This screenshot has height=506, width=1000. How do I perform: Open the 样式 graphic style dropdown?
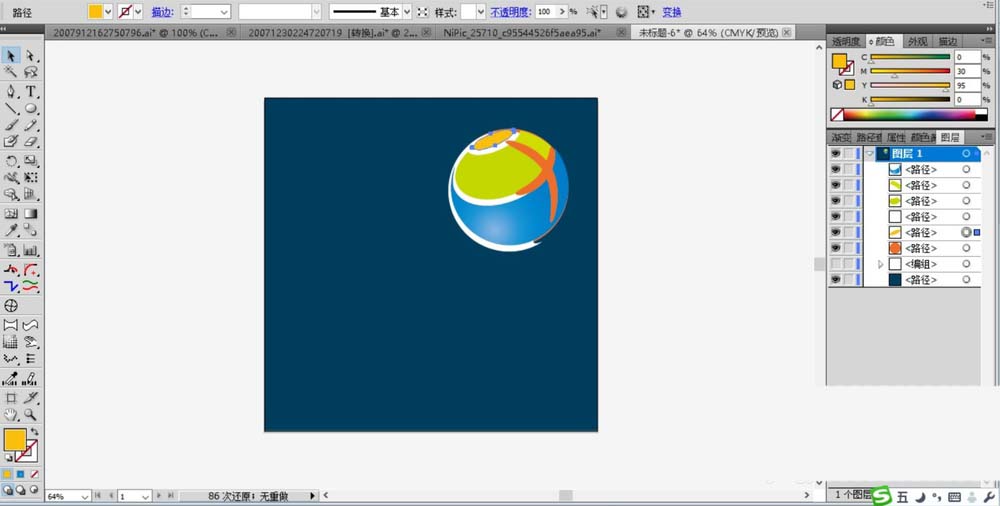pyautogui.click(x=481, y=11)
